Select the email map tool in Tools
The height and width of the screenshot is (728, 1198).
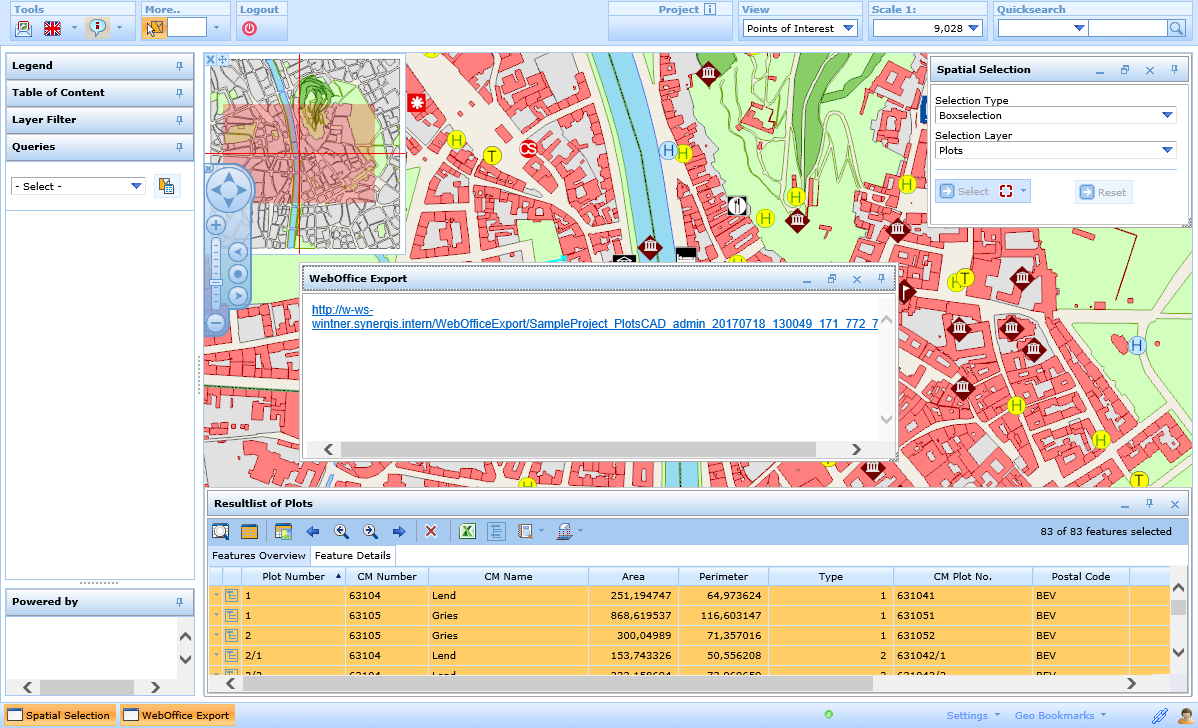click(x=23, y=28)
